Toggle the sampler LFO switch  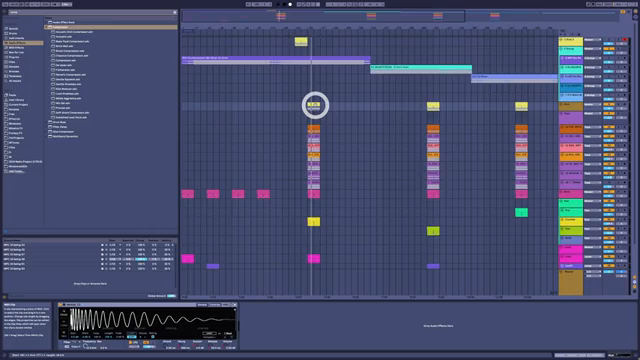(131, 342)
